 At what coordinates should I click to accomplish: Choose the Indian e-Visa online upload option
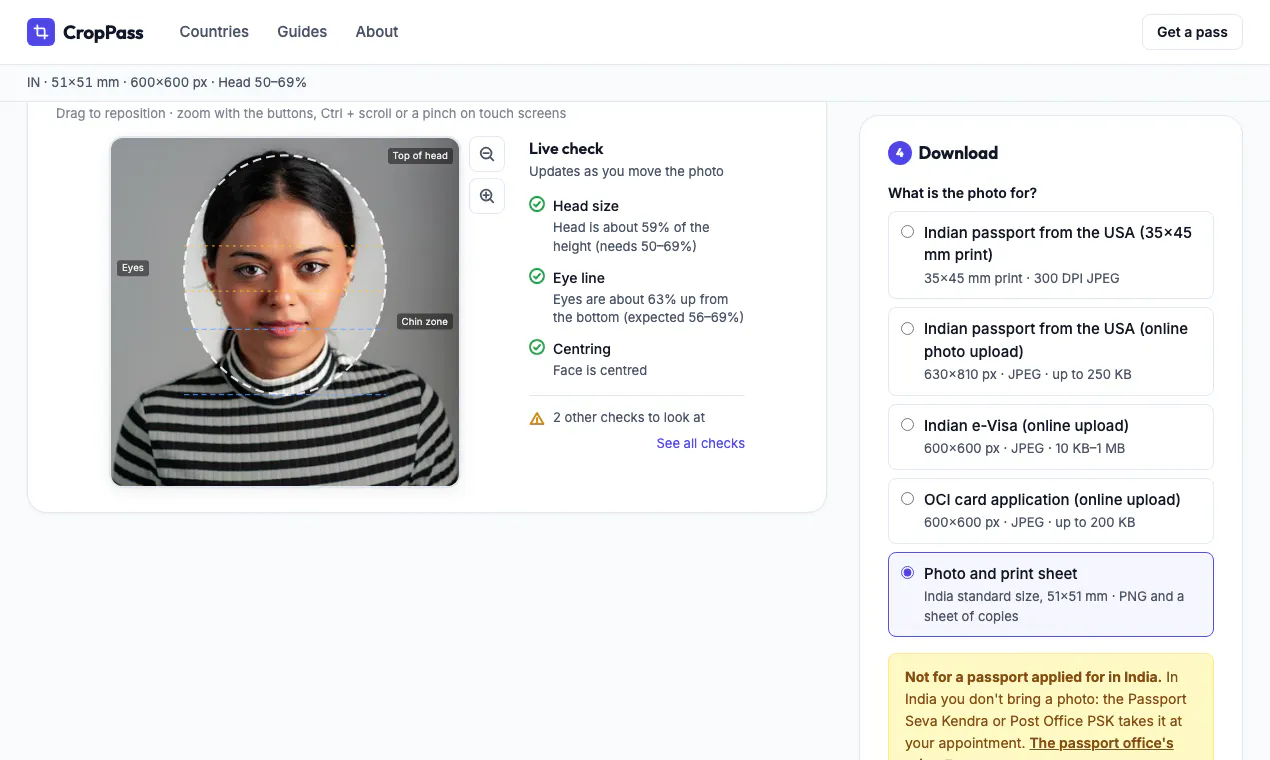tap(1051, 437)
